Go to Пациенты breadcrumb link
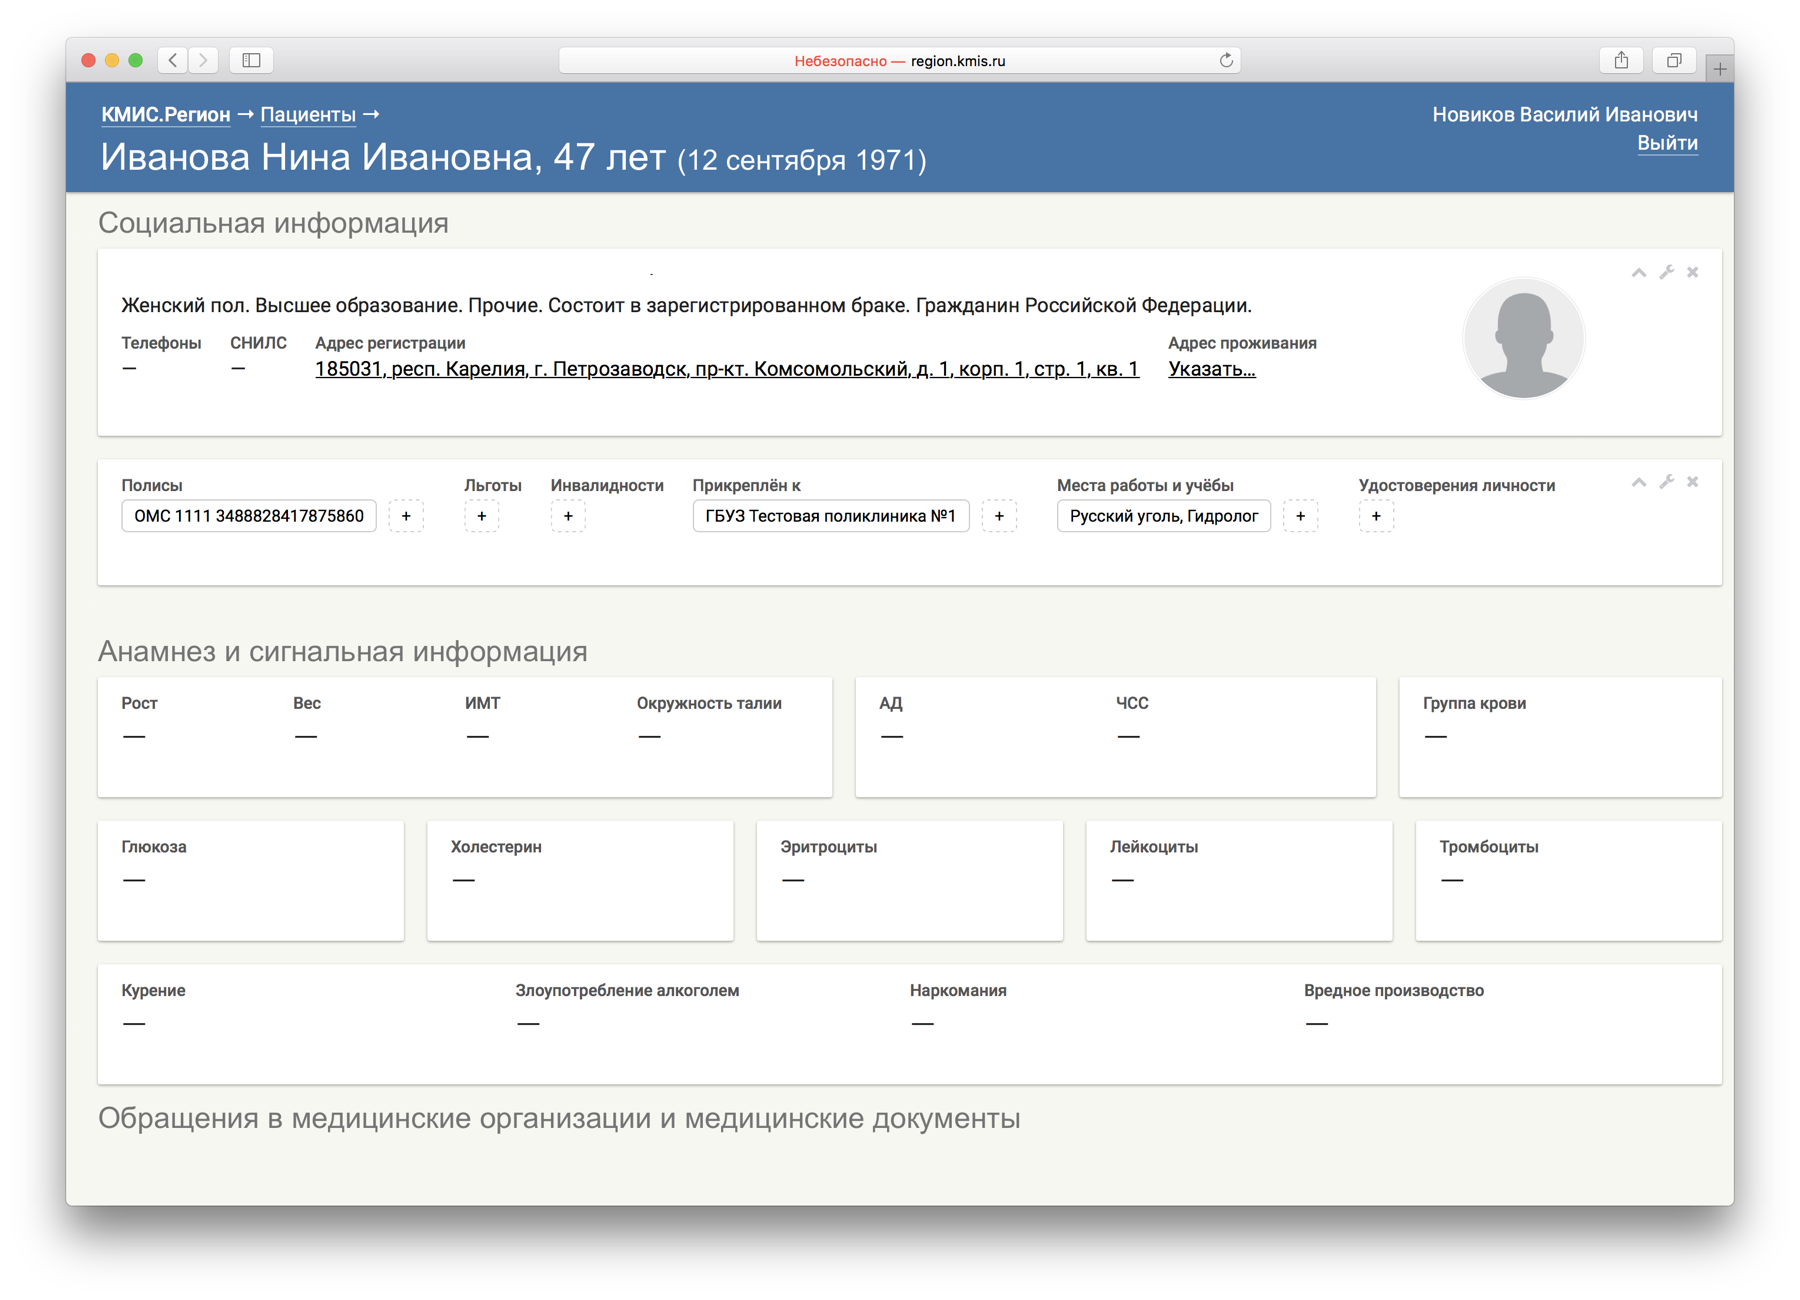Image resolution: width=1800 pixels, height=1300 pixels. (308, 115)
